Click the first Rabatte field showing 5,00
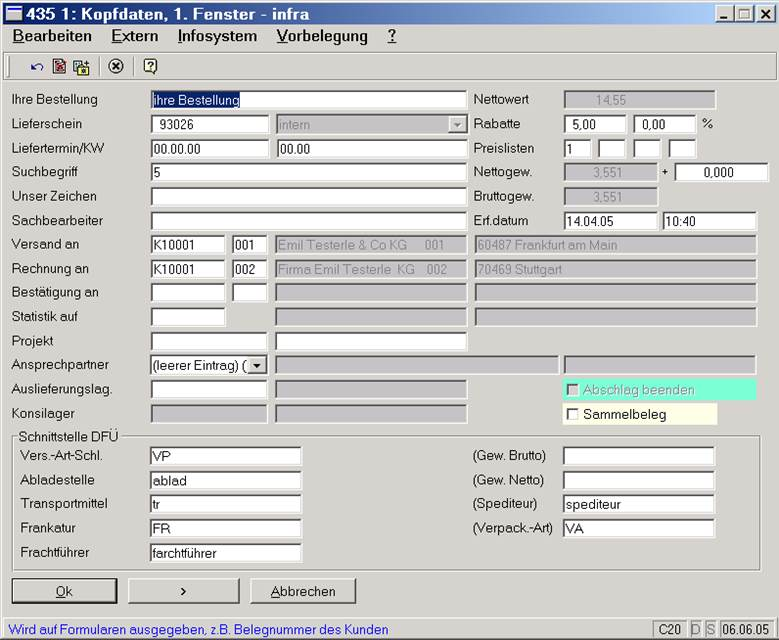779x640 pixels. [596, 125]
